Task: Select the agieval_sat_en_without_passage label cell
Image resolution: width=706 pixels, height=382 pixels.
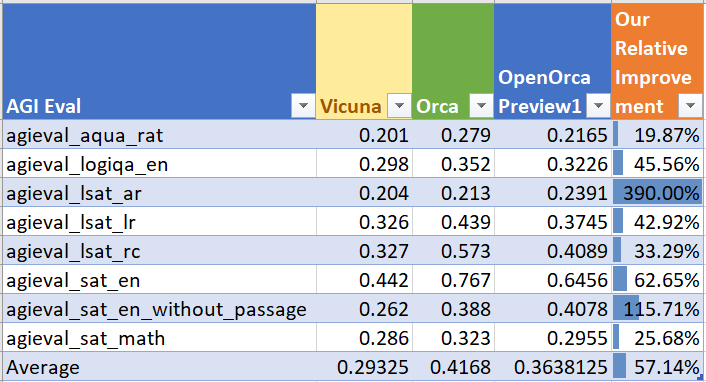Action: click(x=159, y=309)
